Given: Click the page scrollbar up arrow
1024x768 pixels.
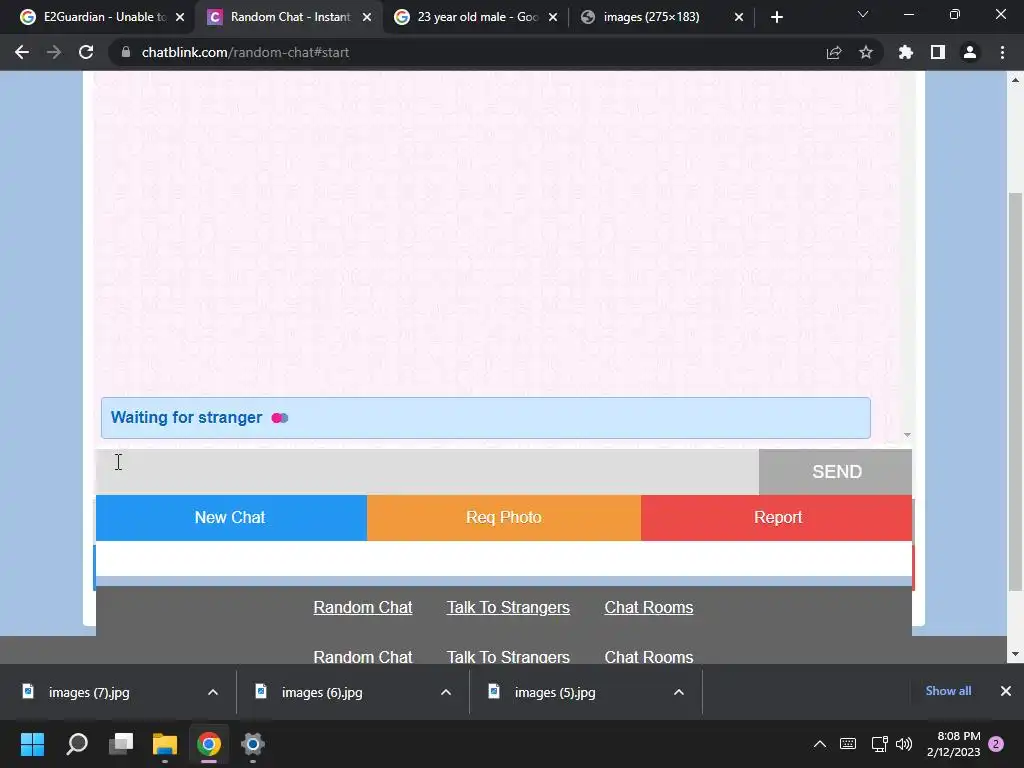Looking at the screenshot, I should pos(1015,80).
